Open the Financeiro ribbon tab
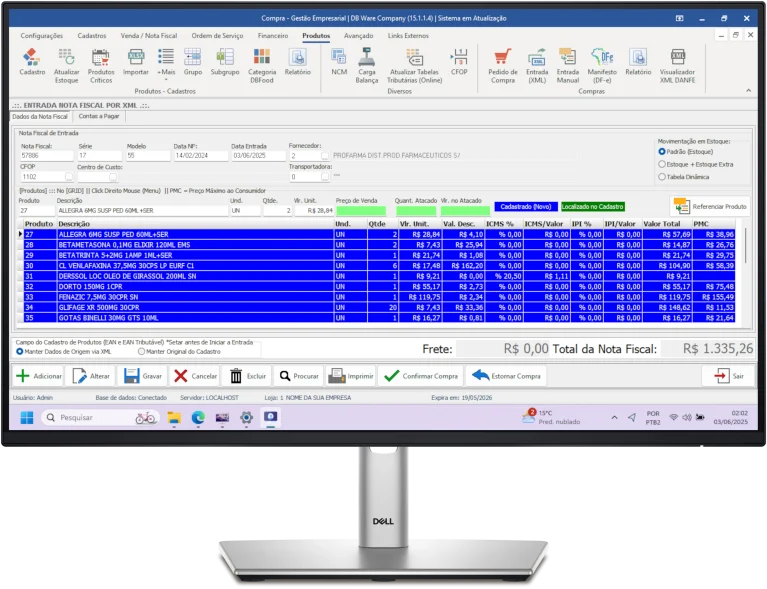The width and height of the screenshot is (767, 589). 272,35
